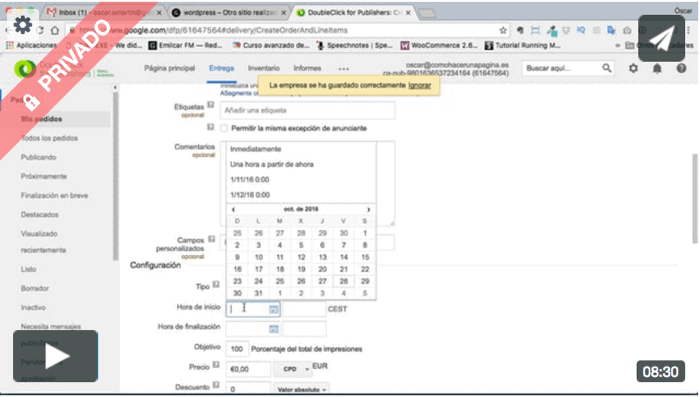
Task: Enable Permitir la misma excepción de anunciante
Action: tap(224, 129)
